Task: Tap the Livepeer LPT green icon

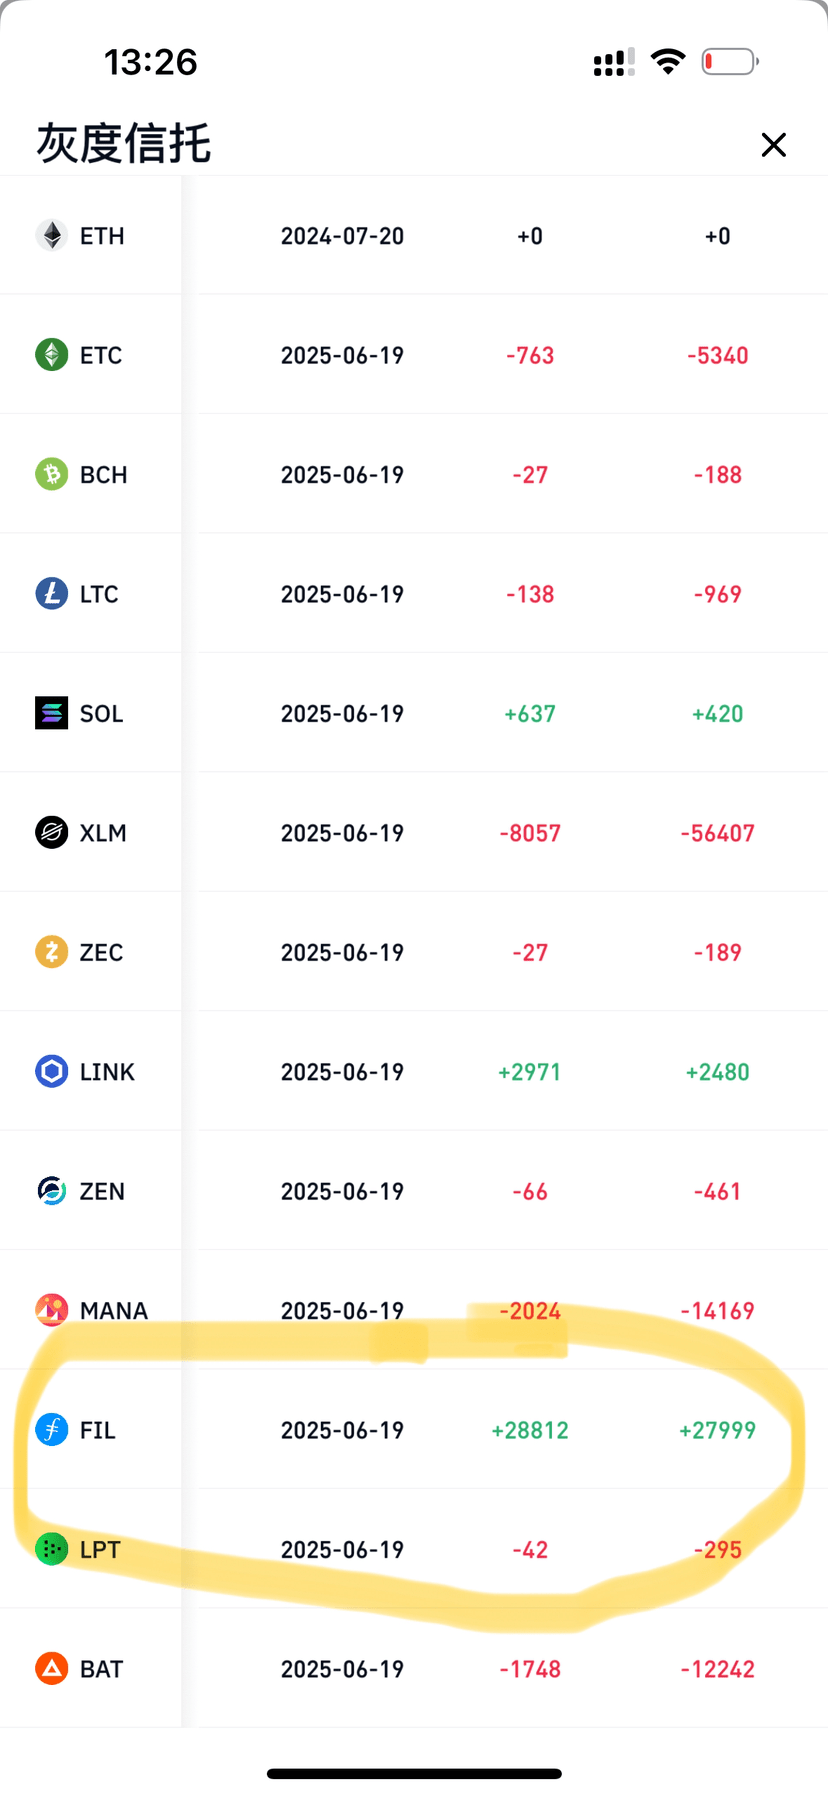Action: click(52, 1549)
